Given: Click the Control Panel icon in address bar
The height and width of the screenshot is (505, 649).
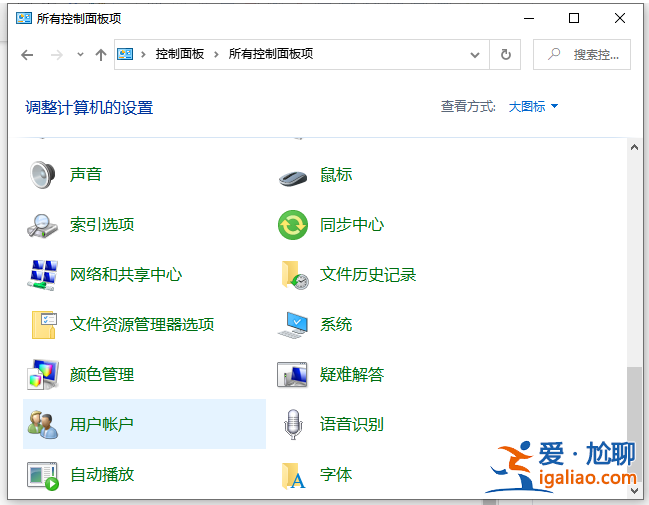Looking at the screenshot, I should 125,54.
